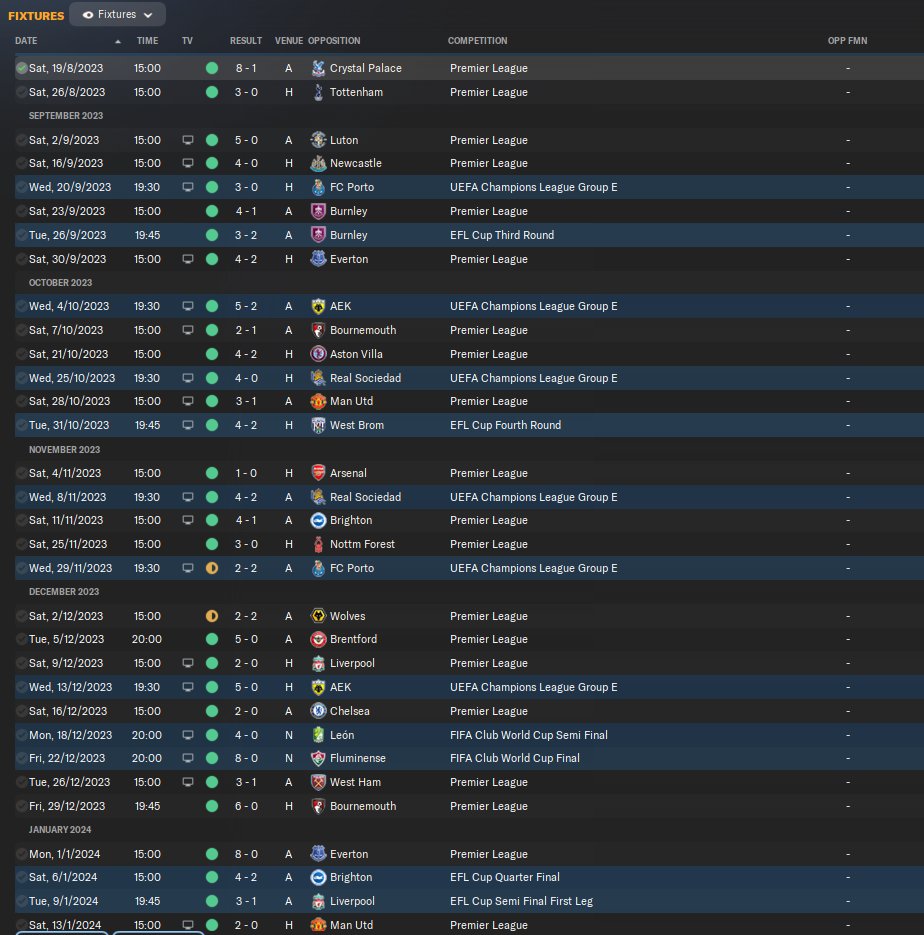Toggle the checkmark on Mon, 1/1/2024 row

coord(21,854)
